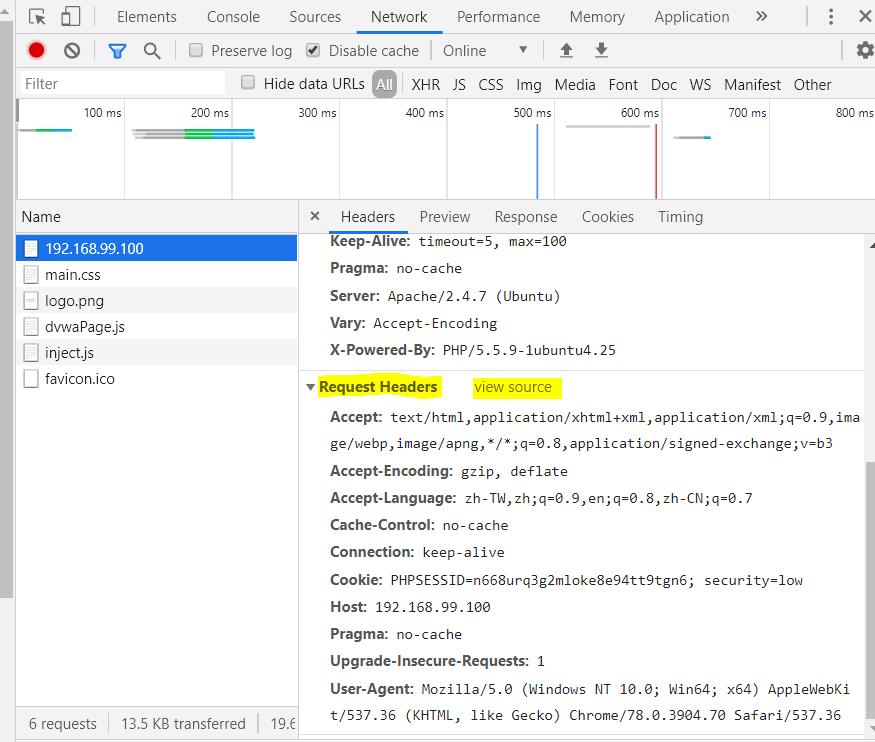
Task: Focus the Filter text field
Action: click(123, 84)
